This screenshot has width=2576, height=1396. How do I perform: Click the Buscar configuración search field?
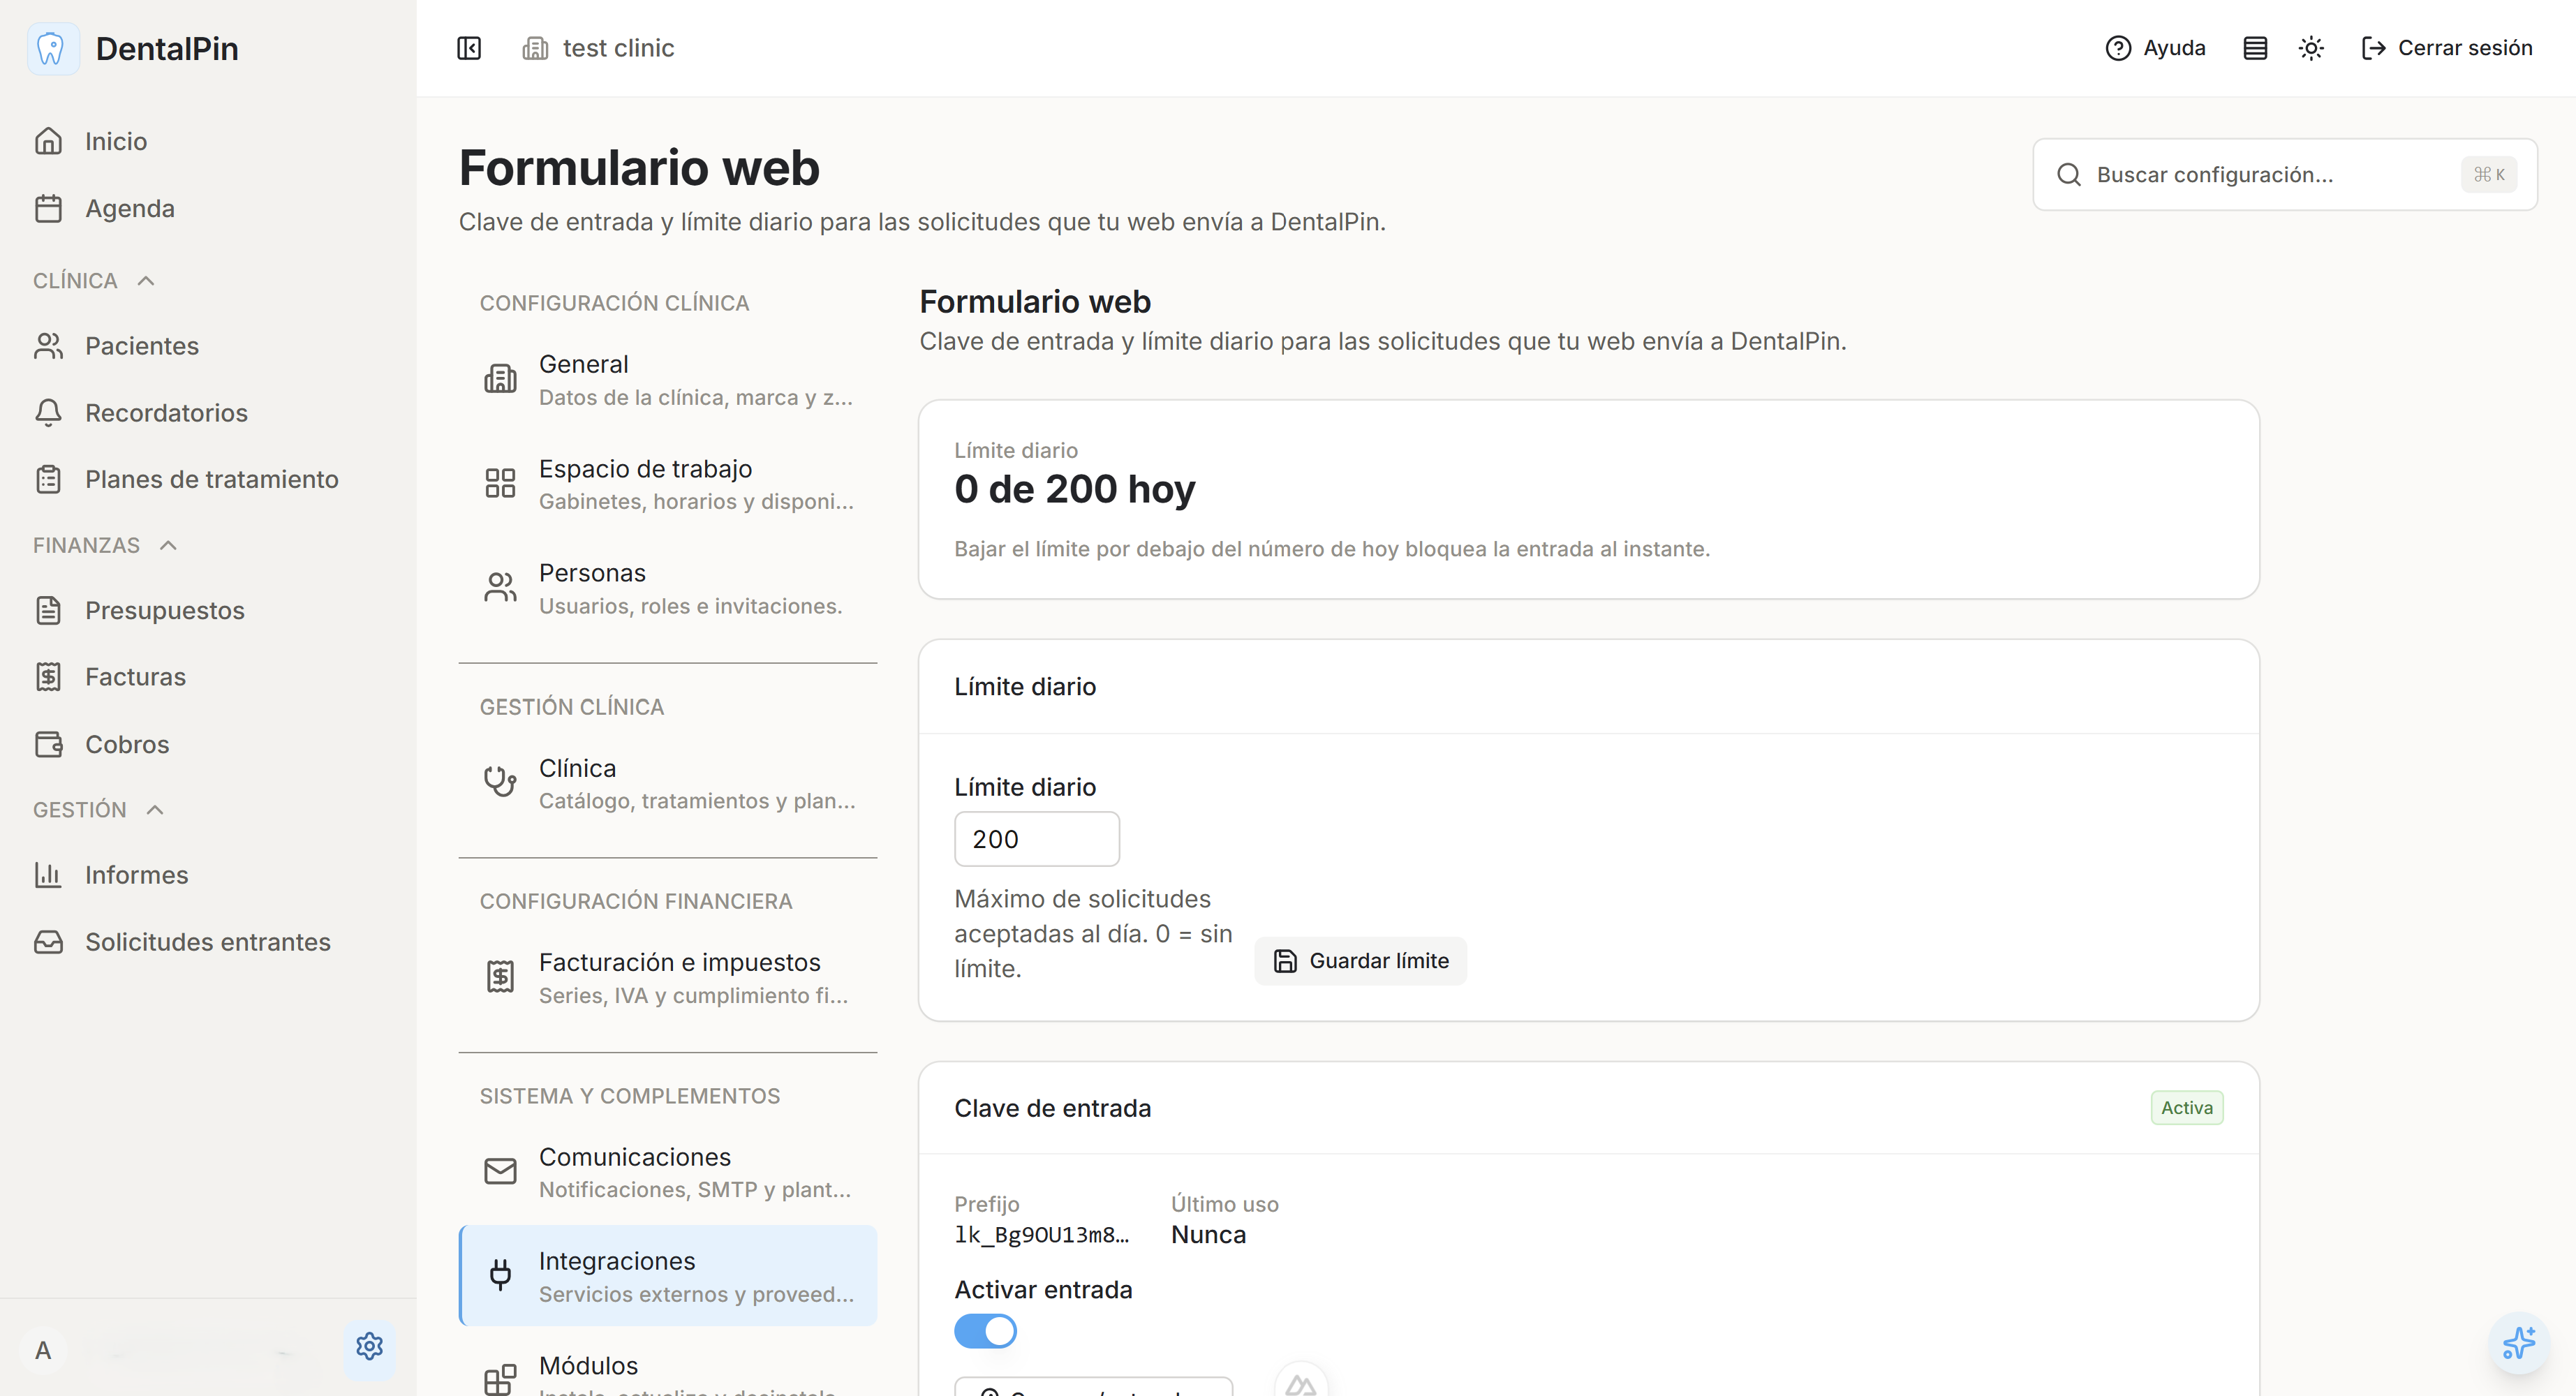[x=2285, y=174]
